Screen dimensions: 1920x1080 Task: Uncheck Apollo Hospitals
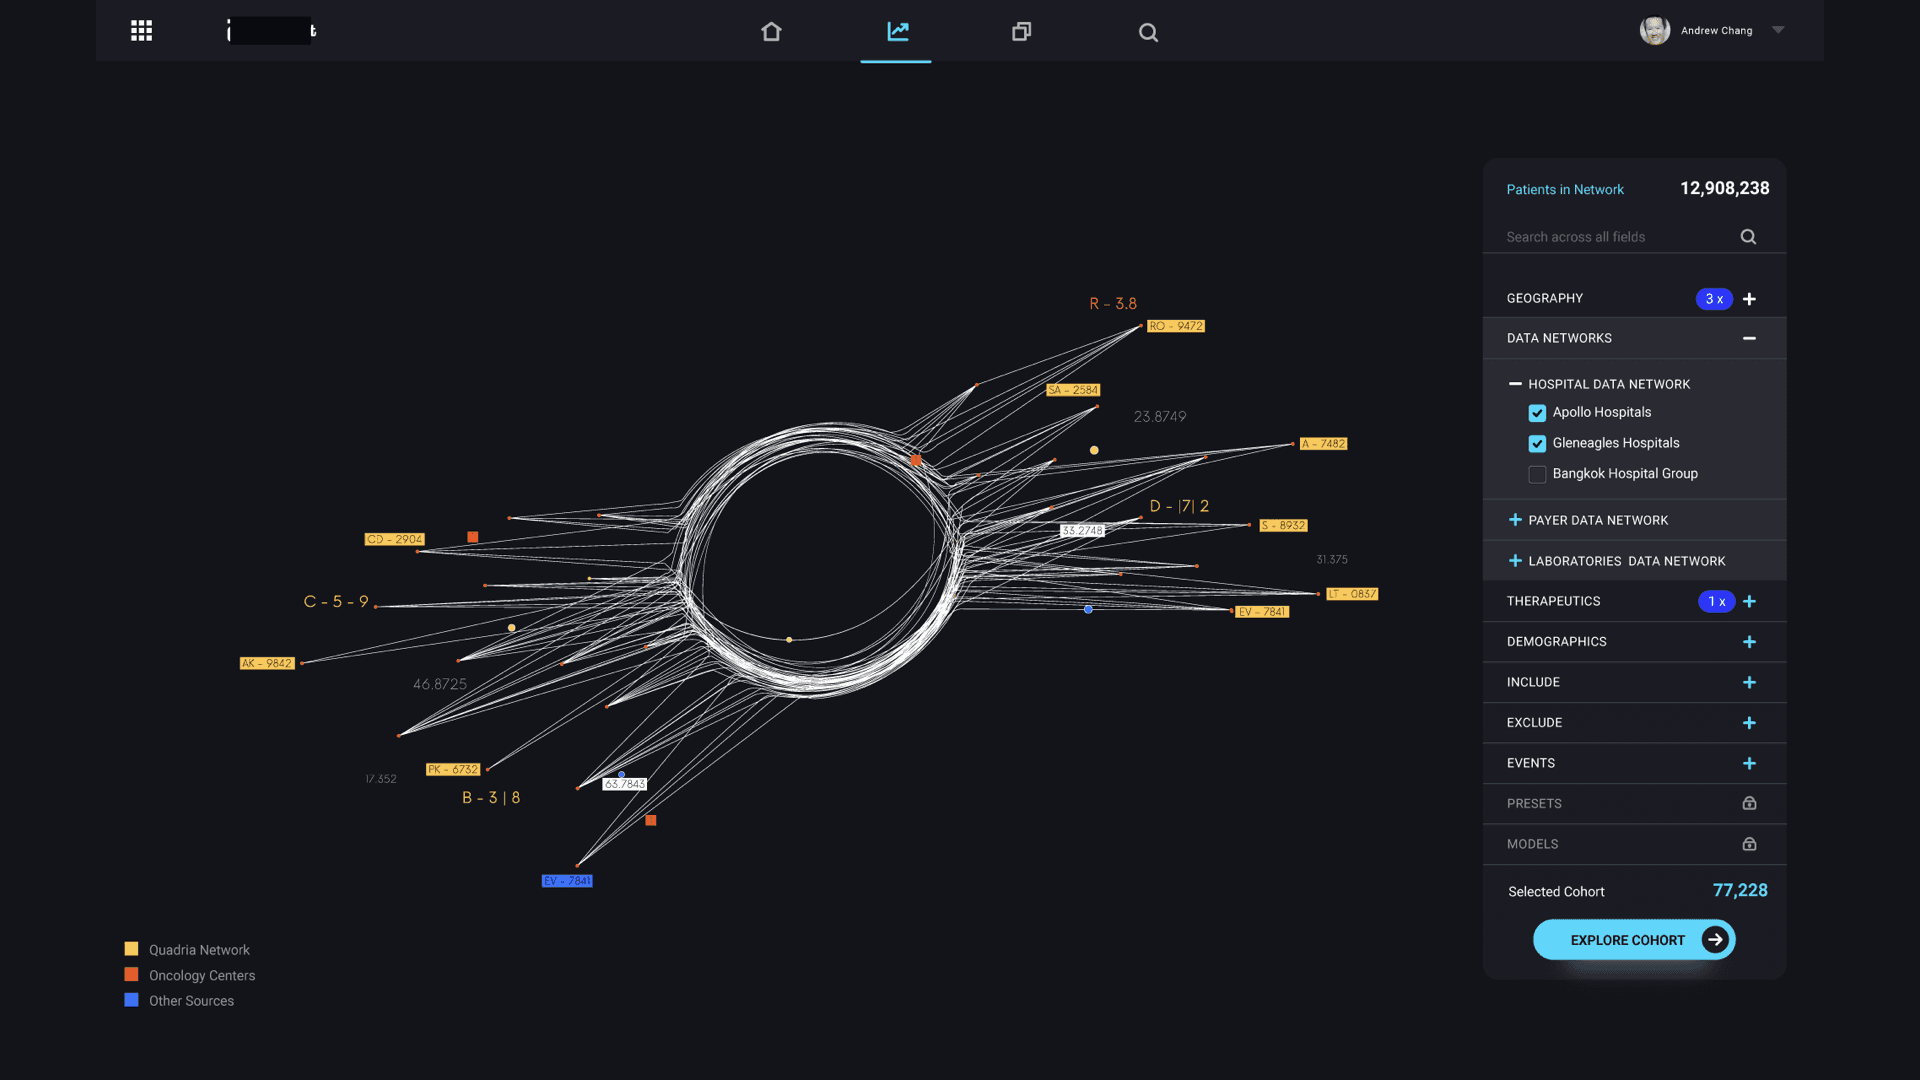[1537, 413]
